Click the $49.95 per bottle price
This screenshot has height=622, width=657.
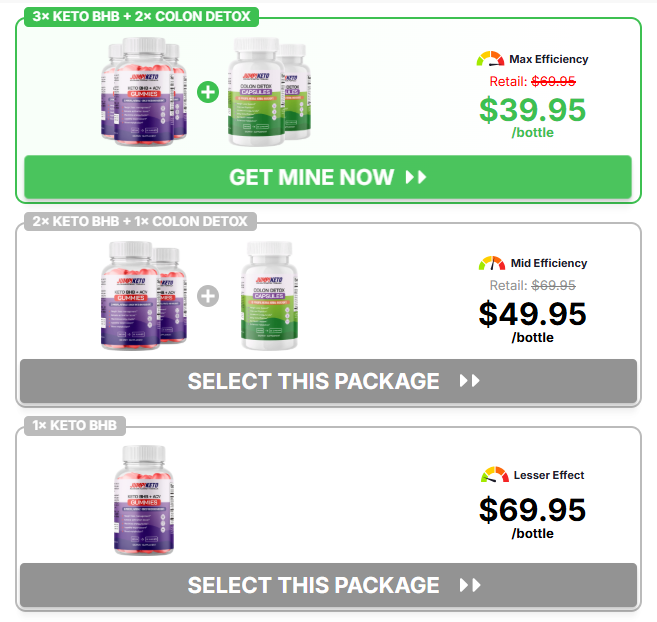[533, 321]
